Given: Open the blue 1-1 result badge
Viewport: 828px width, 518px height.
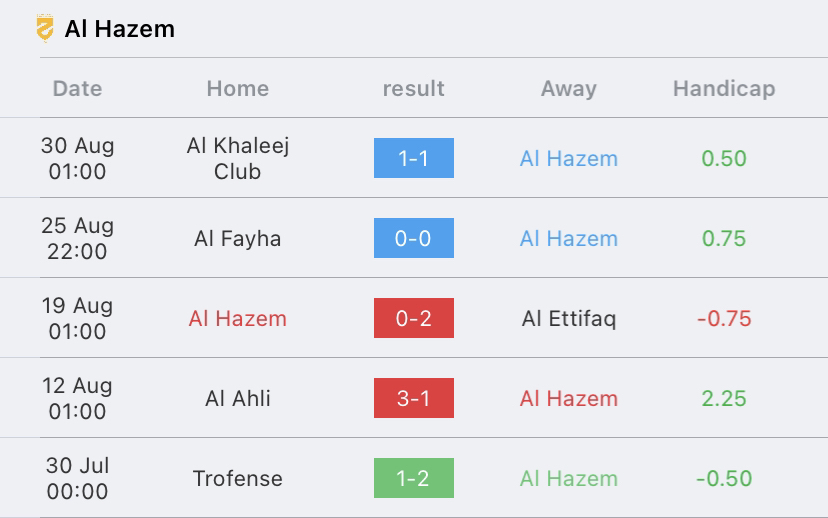Looking at the screenshot, I should 413,158.
